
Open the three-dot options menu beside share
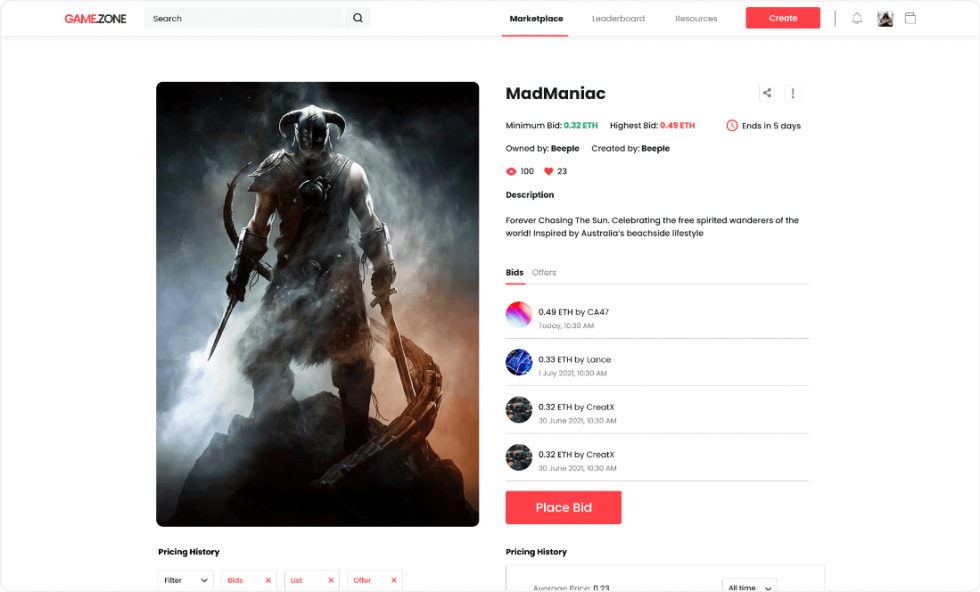tap(793, 92)
